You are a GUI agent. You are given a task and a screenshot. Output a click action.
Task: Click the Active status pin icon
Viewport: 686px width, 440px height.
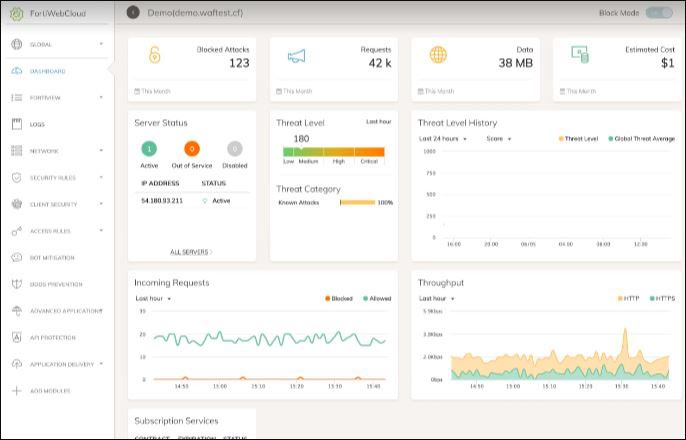205,201
